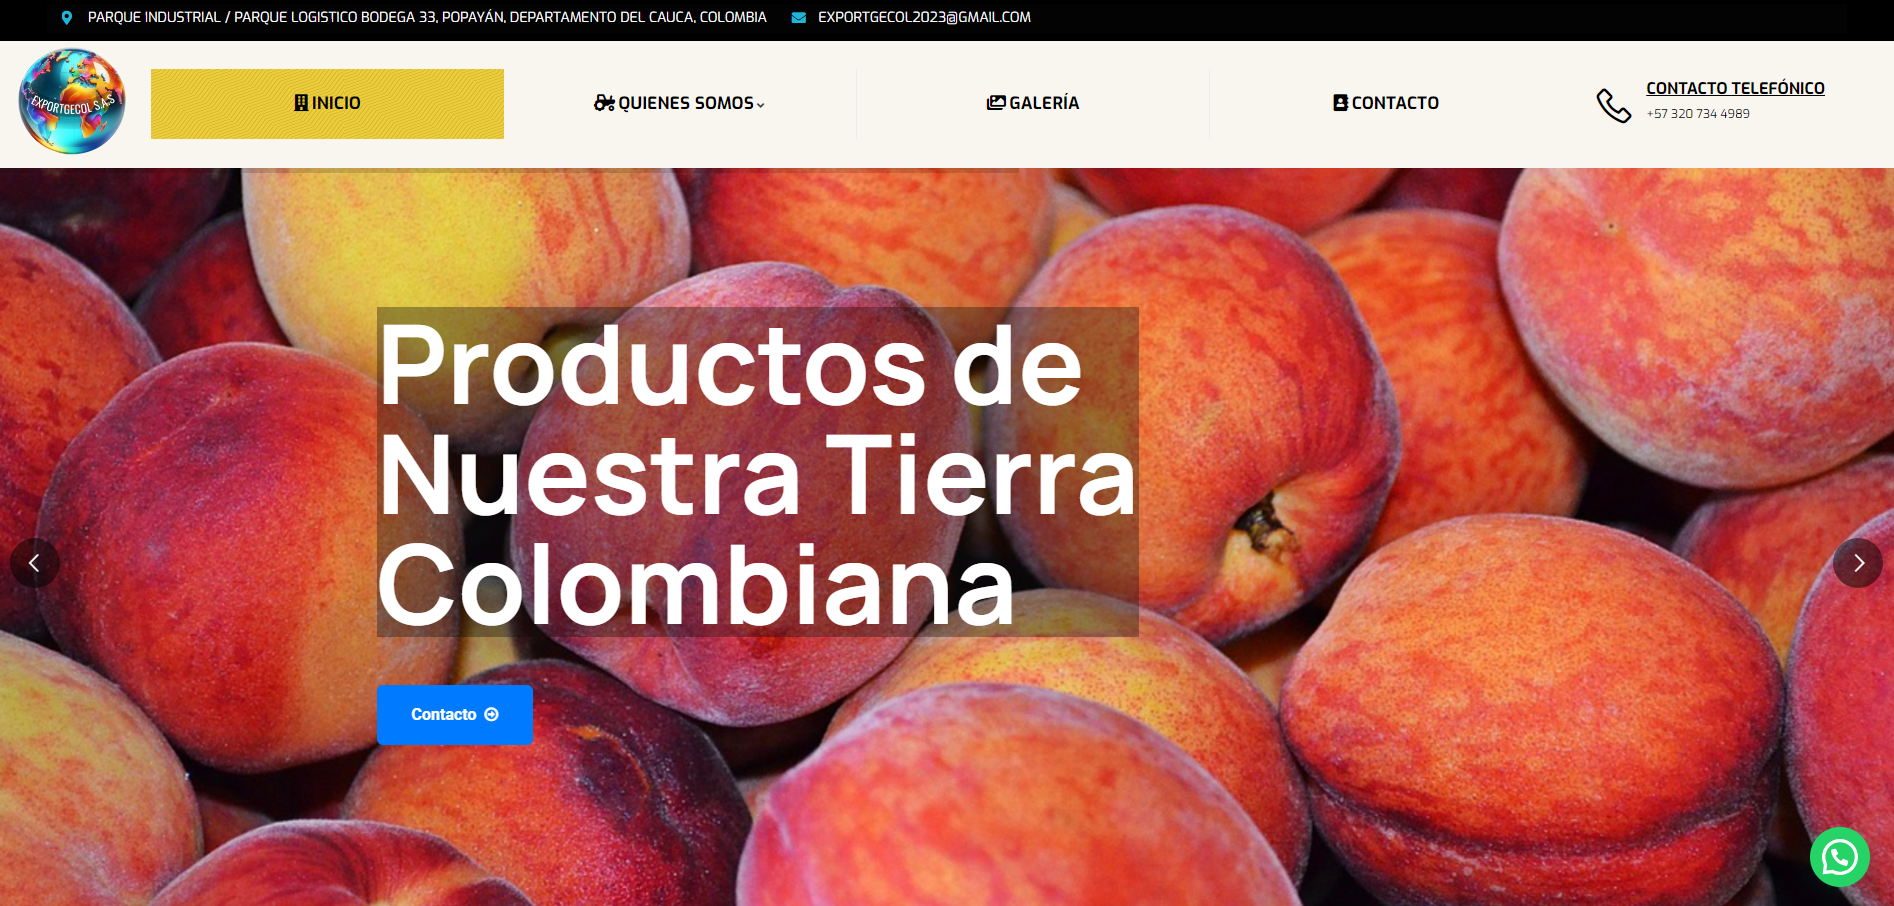This screenshot has height=906, width=1894.
Task: Click the tractor icon beside Quienes Somos
Action: click(x=604, y=103)
